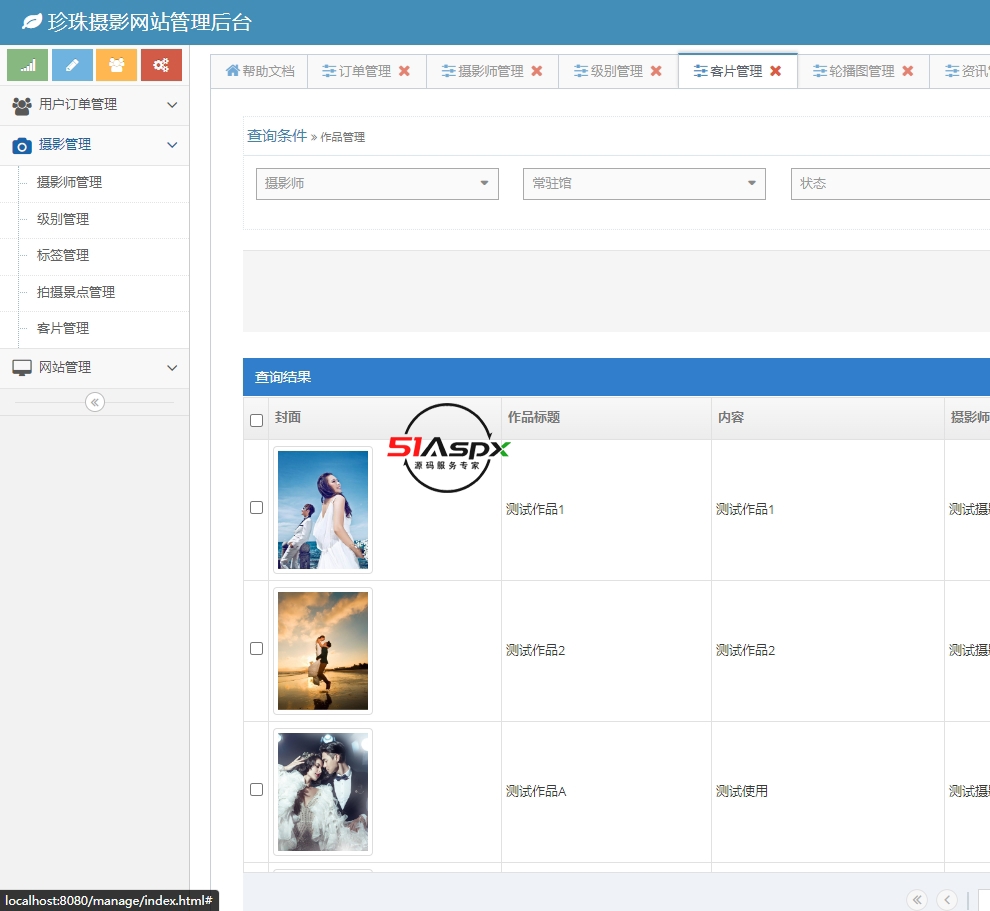This screenshot has height=911, width=990.
Task: Open the 状态 filter field
Action: click(890, 184)
